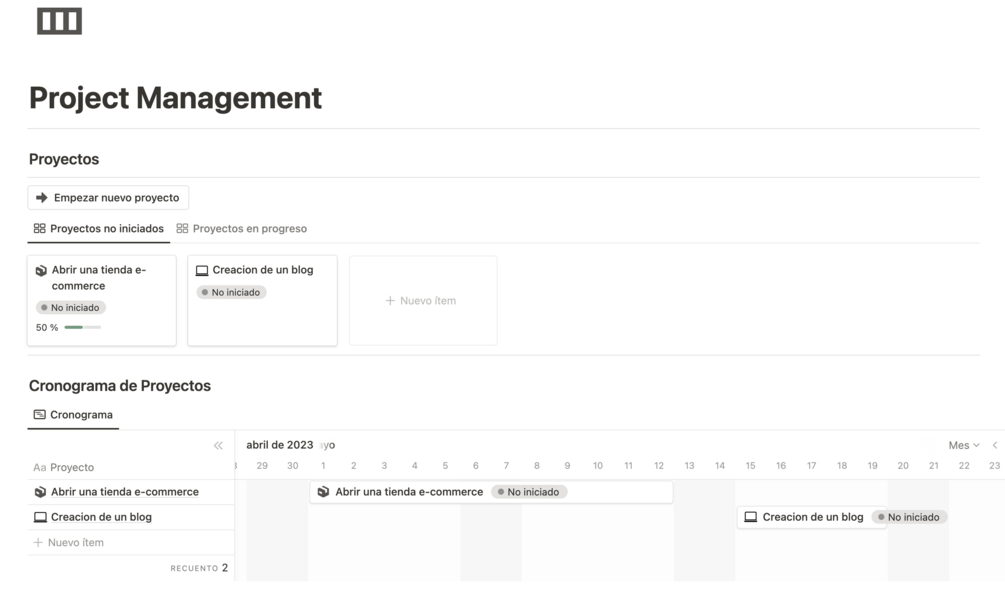Click the 50 % progress bar

(x=82, y=327)
